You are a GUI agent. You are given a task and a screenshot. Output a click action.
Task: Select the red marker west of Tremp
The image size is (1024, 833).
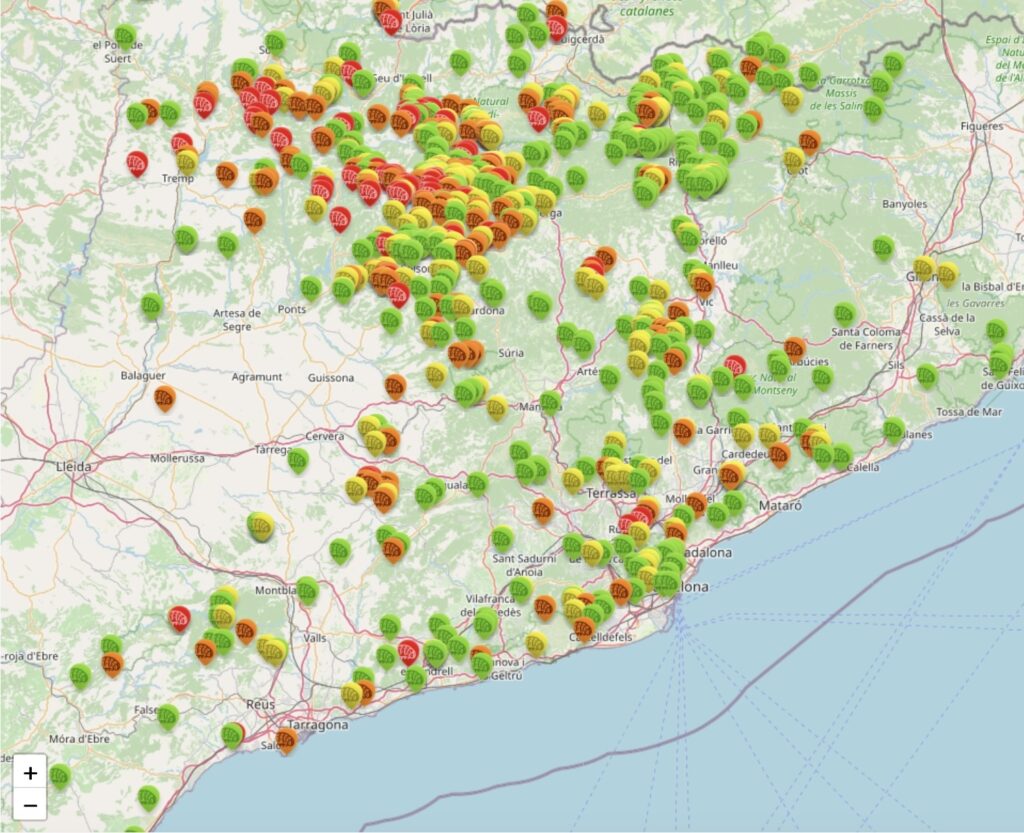[x=137, y=162]
